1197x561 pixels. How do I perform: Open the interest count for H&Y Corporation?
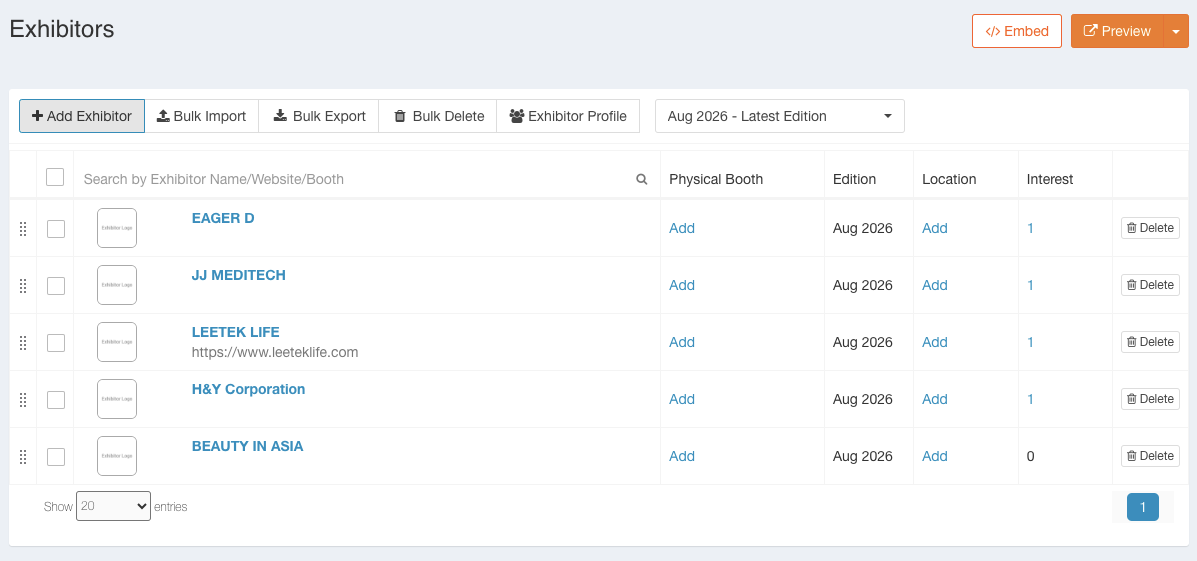[1031, 399]
